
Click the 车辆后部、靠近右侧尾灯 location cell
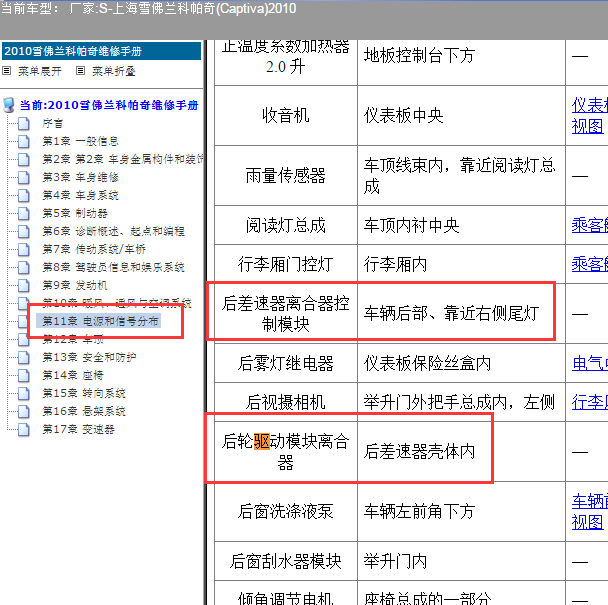pos(461,314)
